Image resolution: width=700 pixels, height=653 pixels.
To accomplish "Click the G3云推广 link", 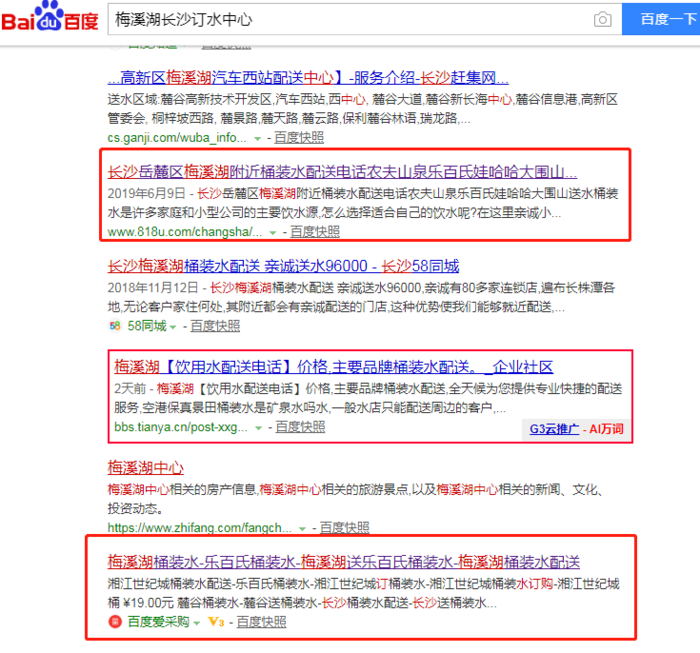I will 554,429.
